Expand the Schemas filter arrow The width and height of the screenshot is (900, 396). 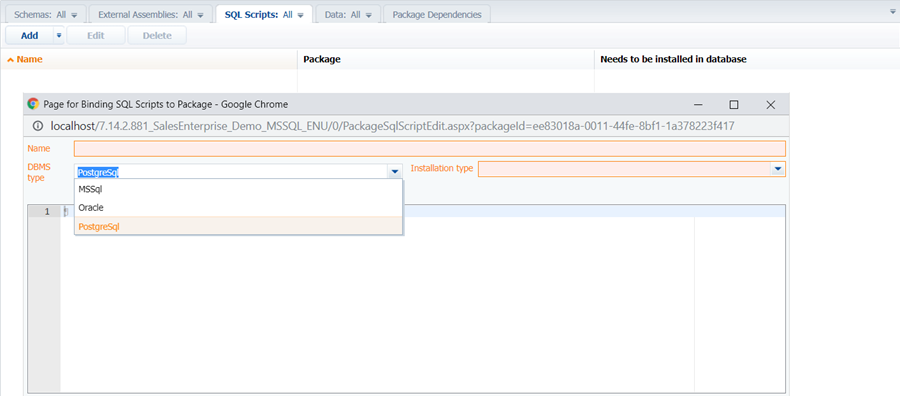tap(74, 15)
